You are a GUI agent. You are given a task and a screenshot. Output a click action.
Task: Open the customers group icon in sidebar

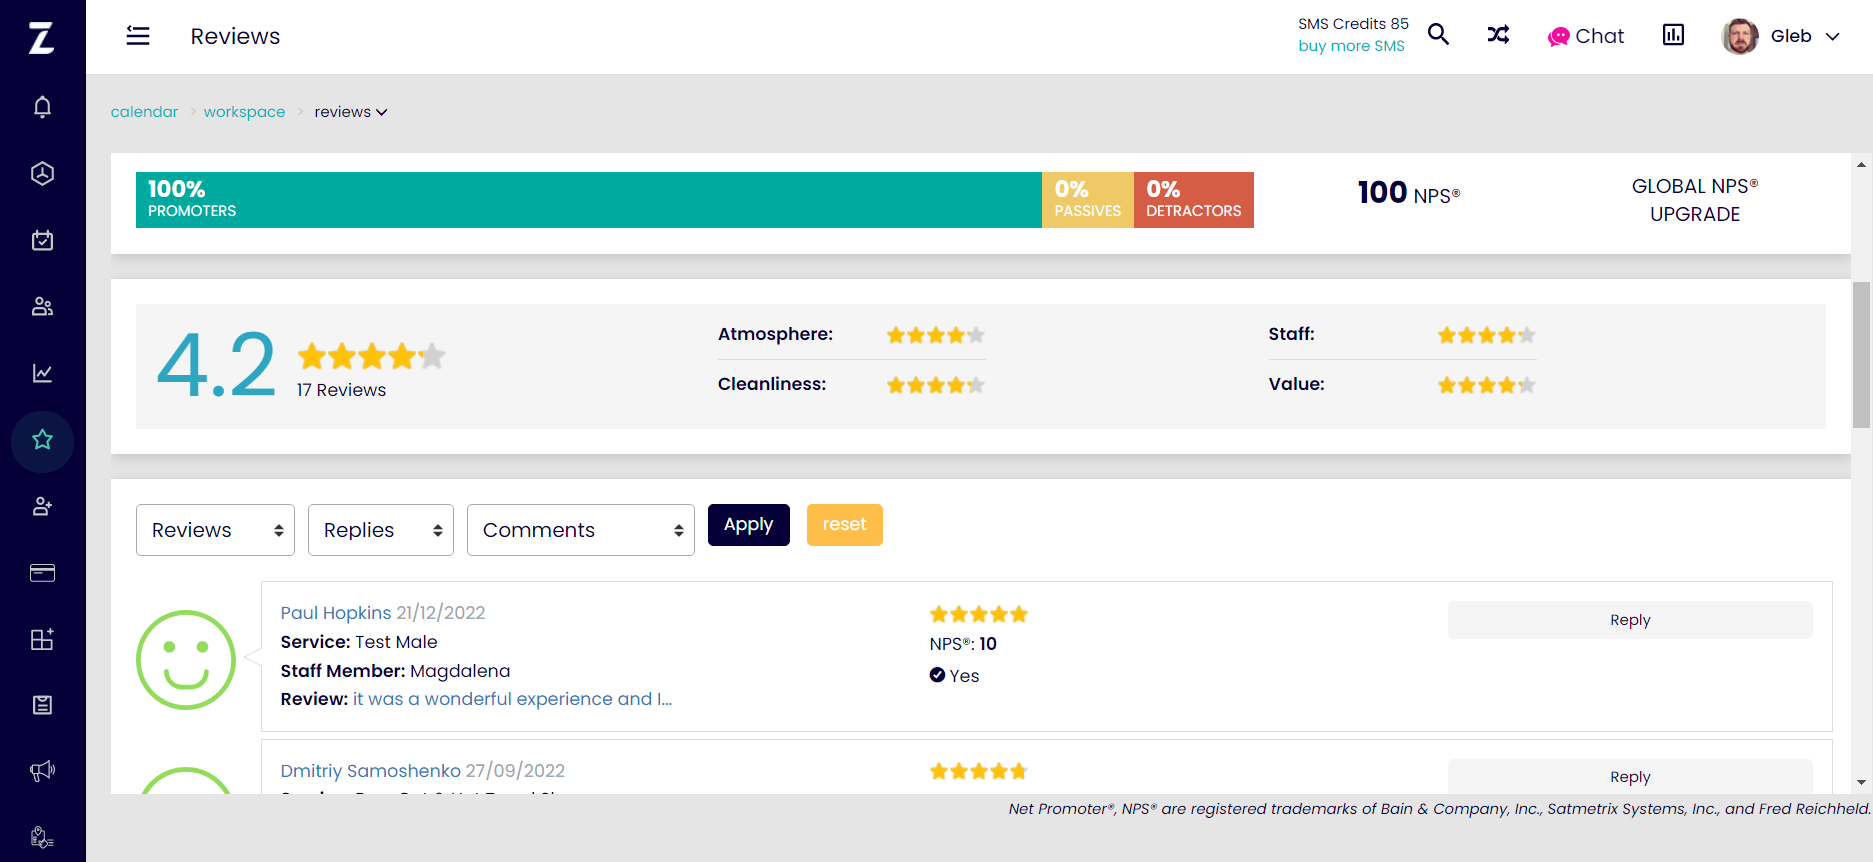pos(42,306)
